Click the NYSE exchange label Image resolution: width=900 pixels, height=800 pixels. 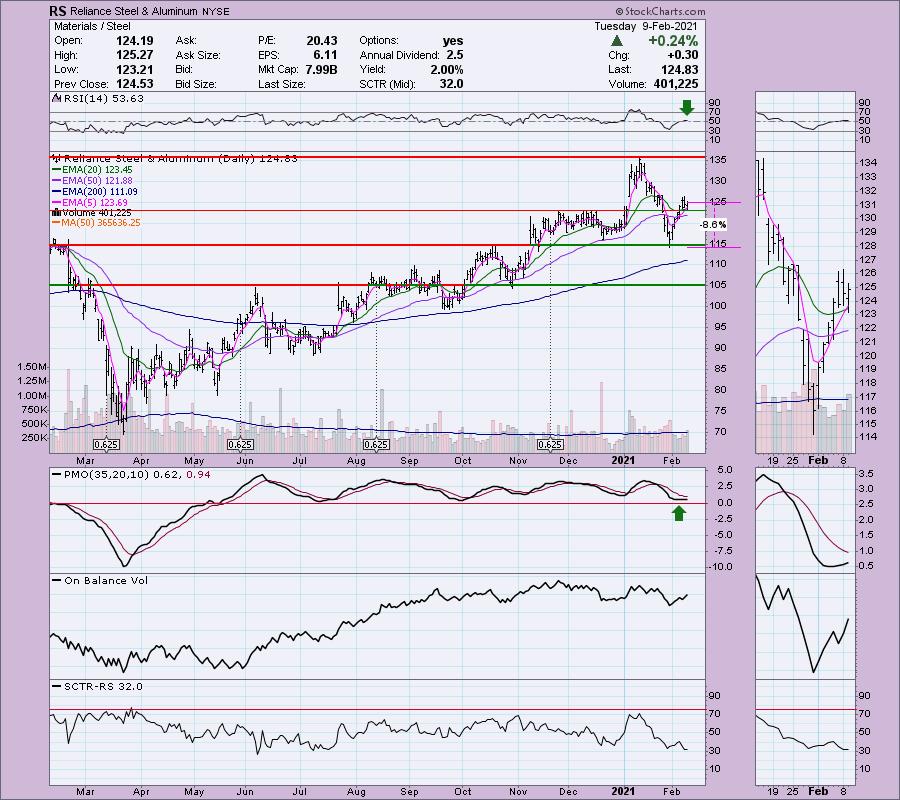click(x=215, y=11)
